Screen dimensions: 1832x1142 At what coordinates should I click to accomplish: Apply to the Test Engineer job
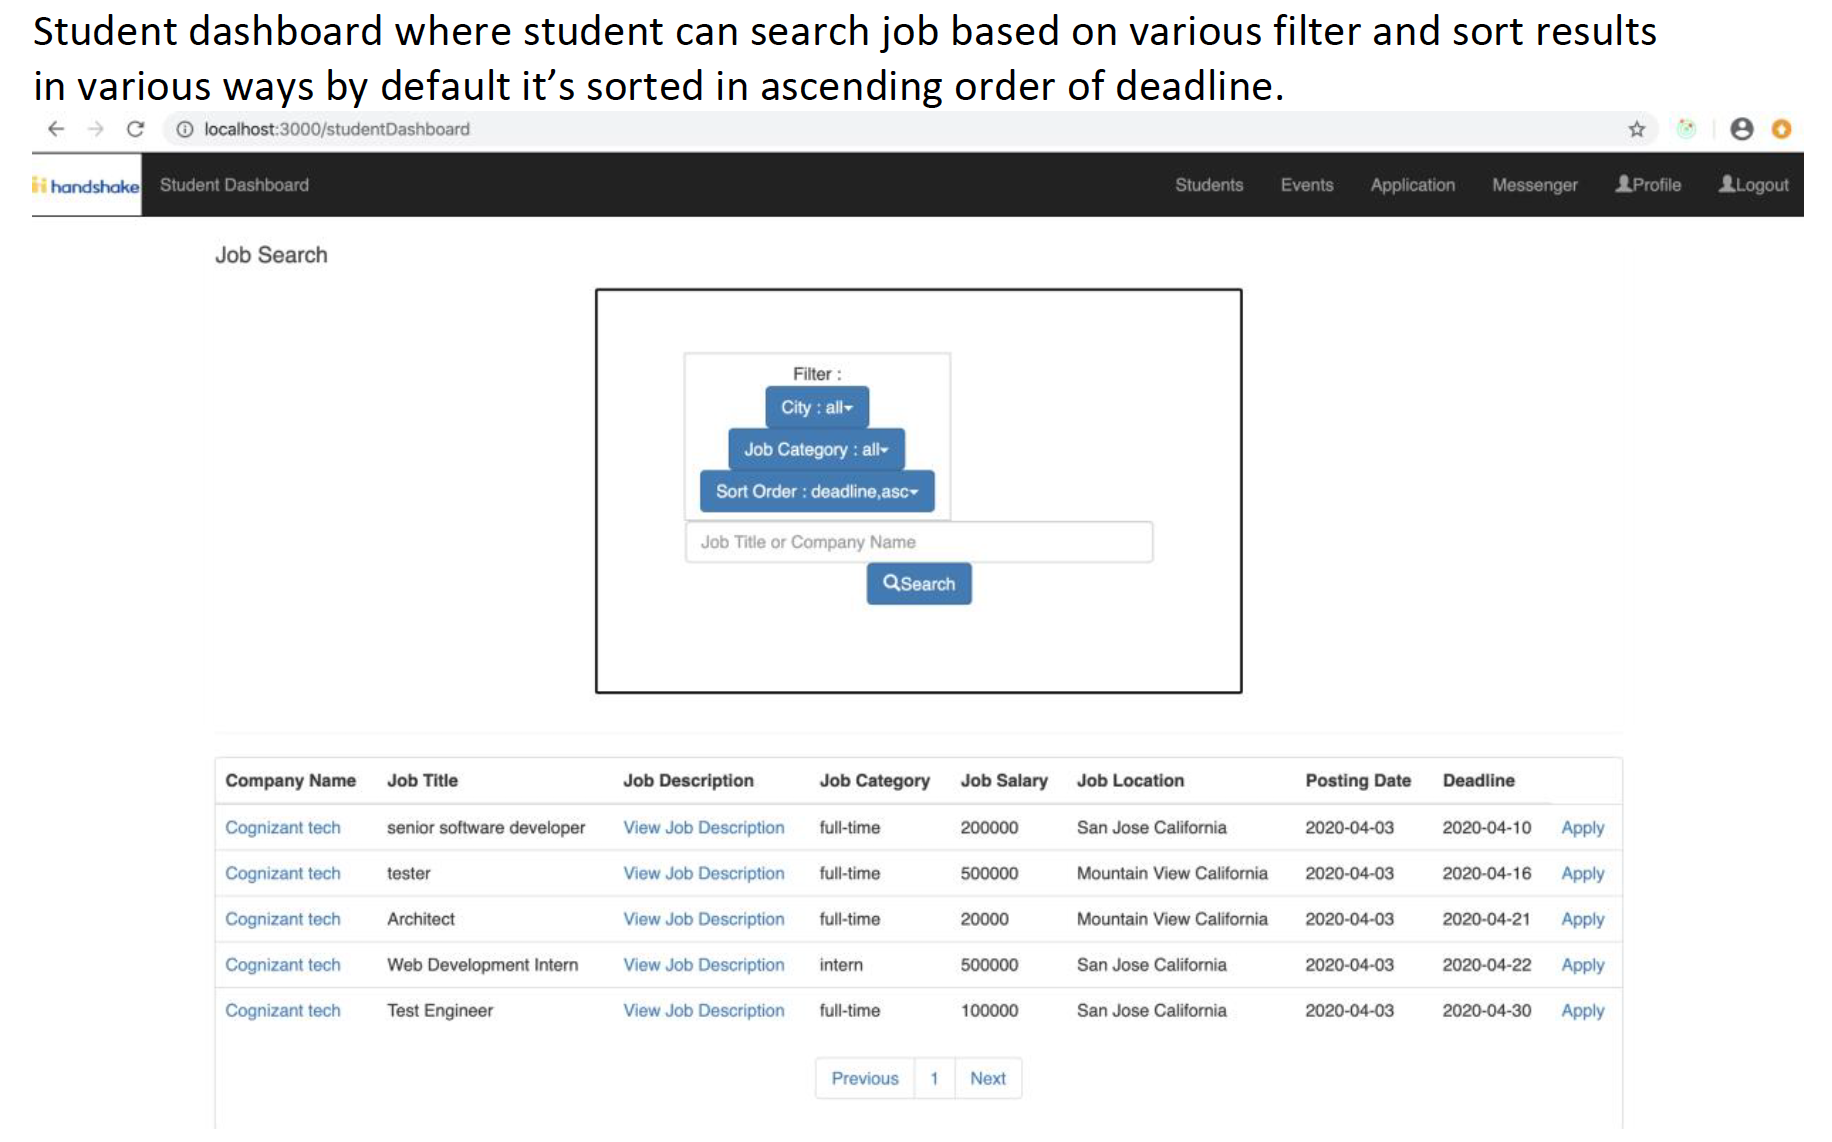pyautogui.click(x=1582, y=1010)
